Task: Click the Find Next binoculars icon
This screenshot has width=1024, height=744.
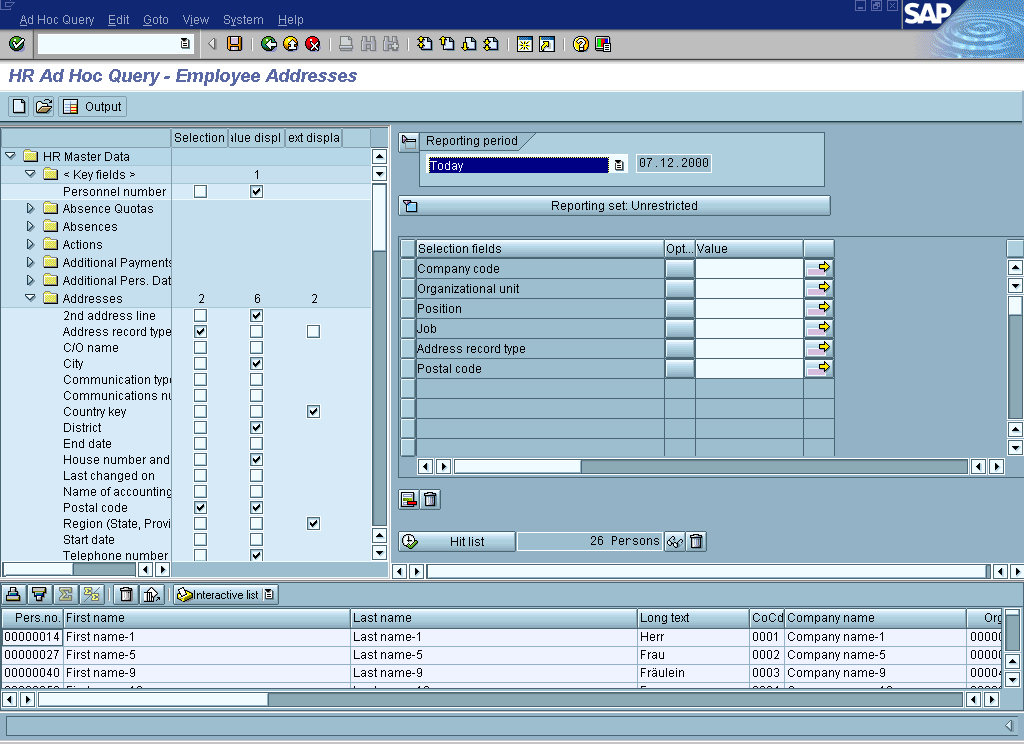Action: pyautogui.click(x=391, y=44)
